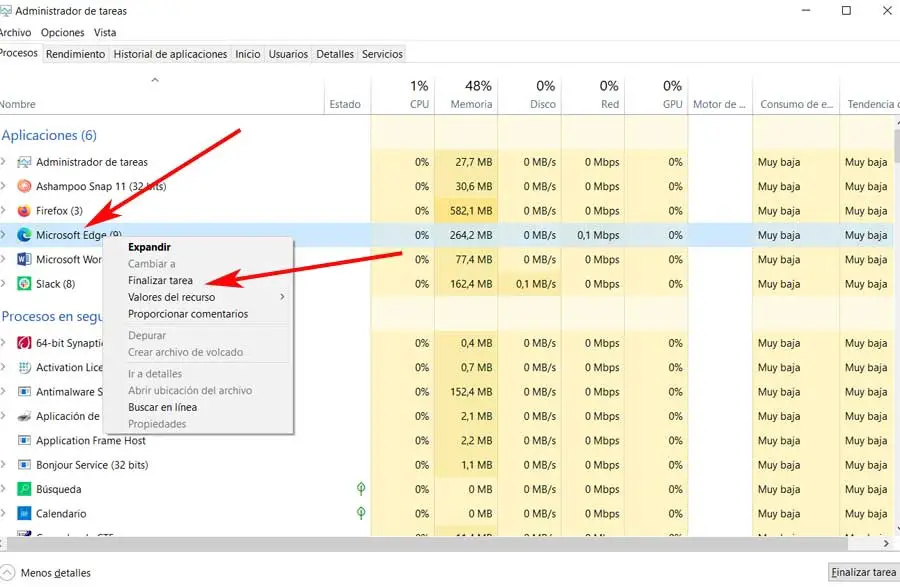Click the Calendario process icon

[x=24, y=514]
